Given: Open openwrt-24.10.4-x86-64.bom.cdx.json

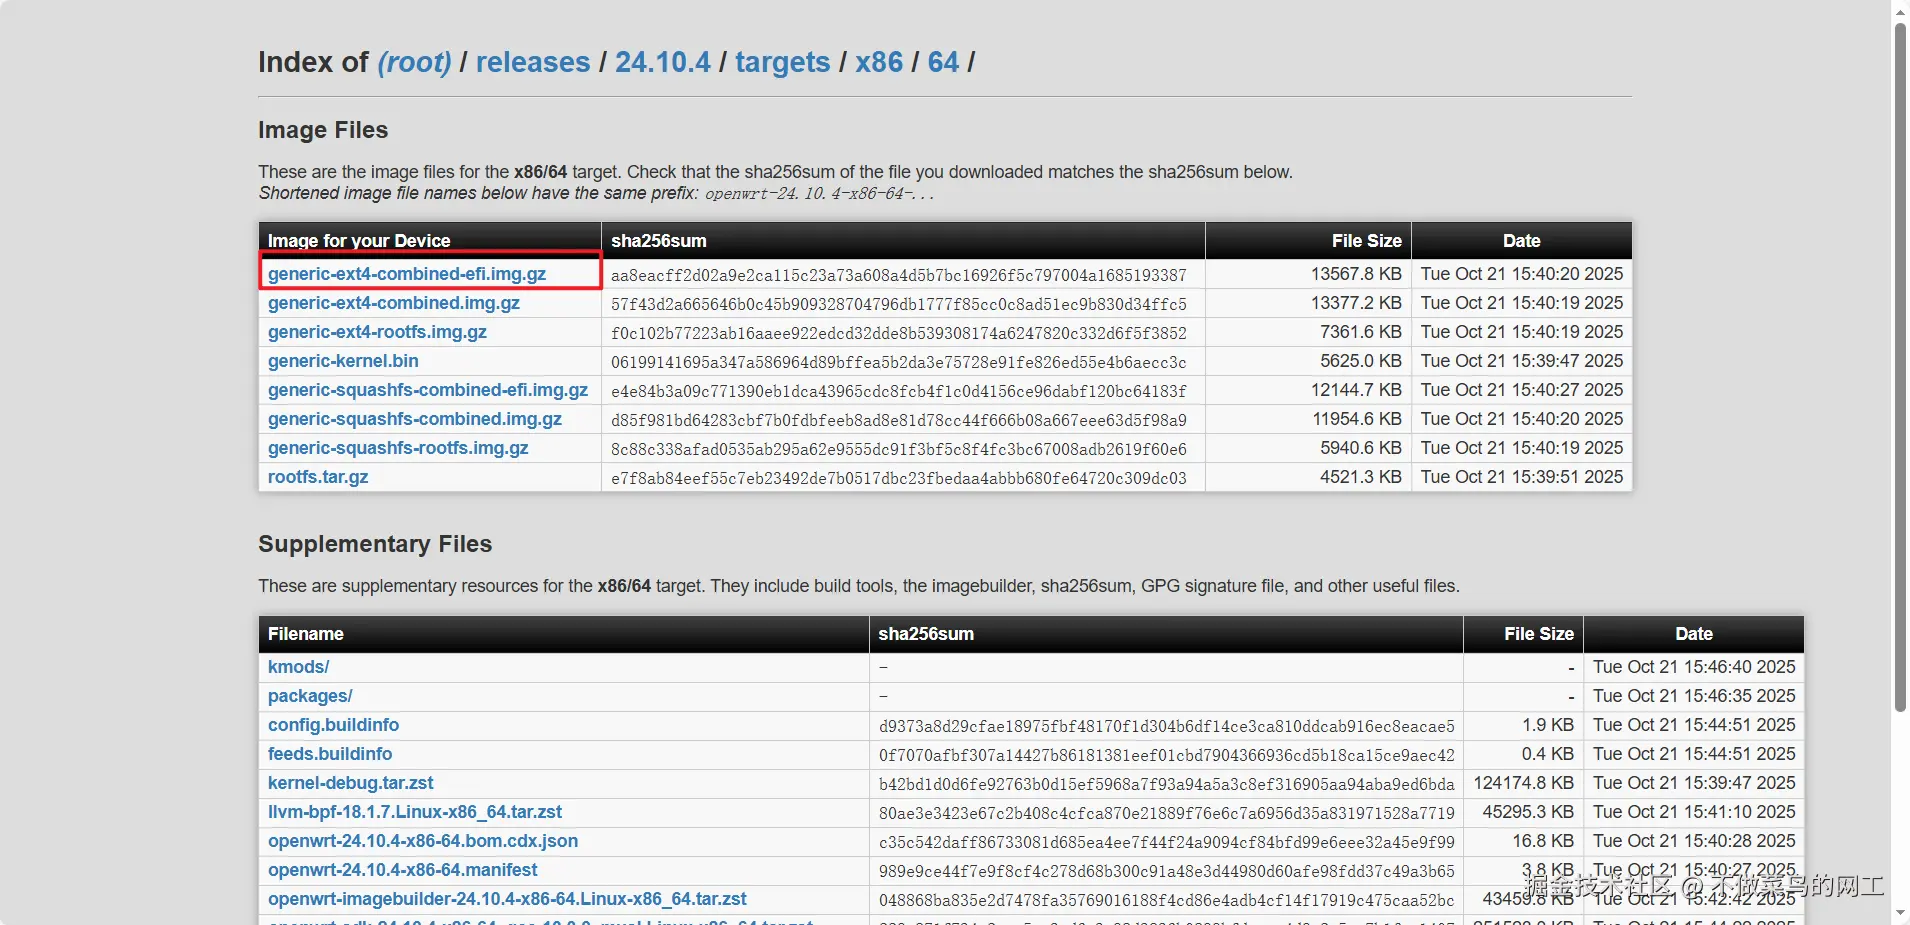Looking at the screenshot, I should pos(423,841).
